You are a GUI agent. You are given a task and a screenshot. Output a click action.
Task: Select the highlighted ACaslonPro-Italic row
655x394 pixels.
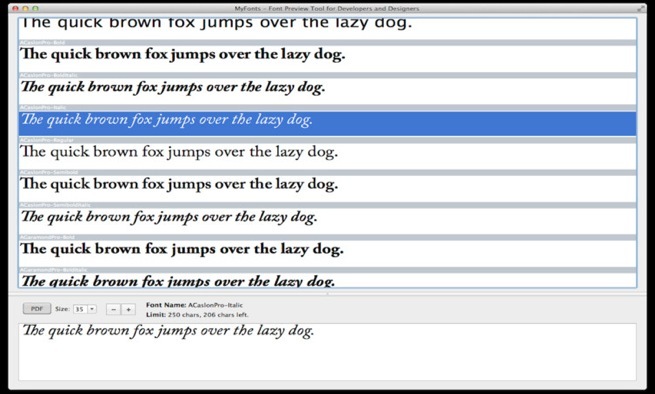(x=328, y=123)
